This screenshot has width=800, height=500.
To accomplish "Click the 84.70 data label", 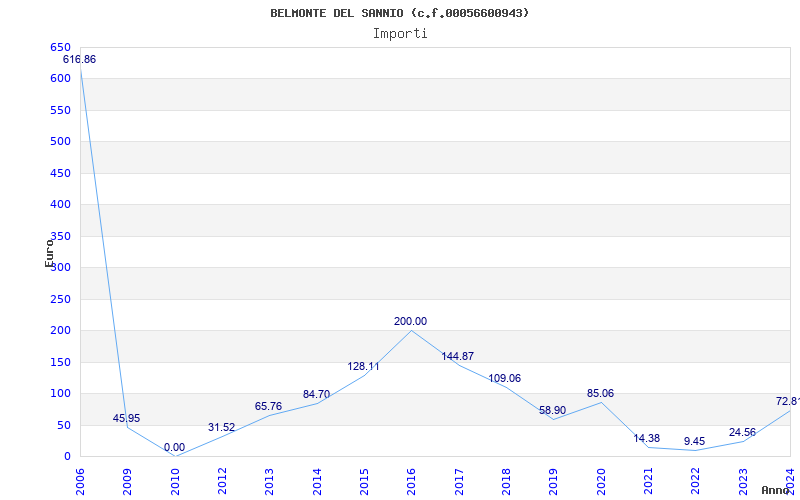I will click(x=316, y=394).
